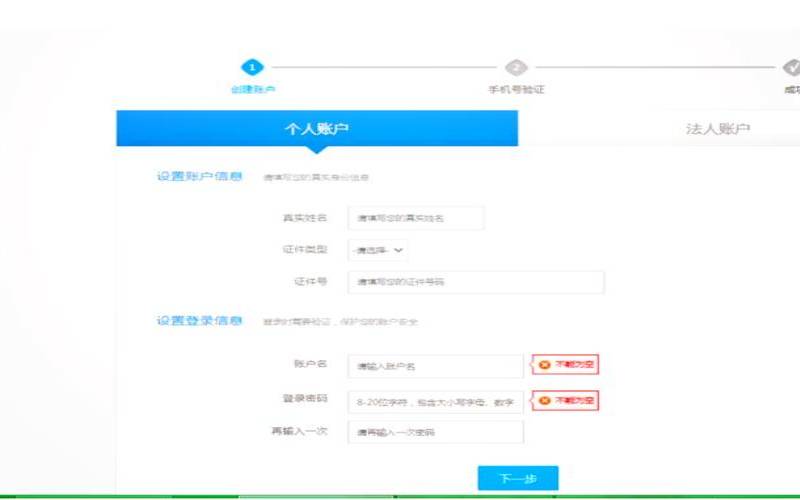The width and height of the screenshot is (800, 500).
Task: Focus the 登录密码 input field
Action: click(x=436, y=402)
